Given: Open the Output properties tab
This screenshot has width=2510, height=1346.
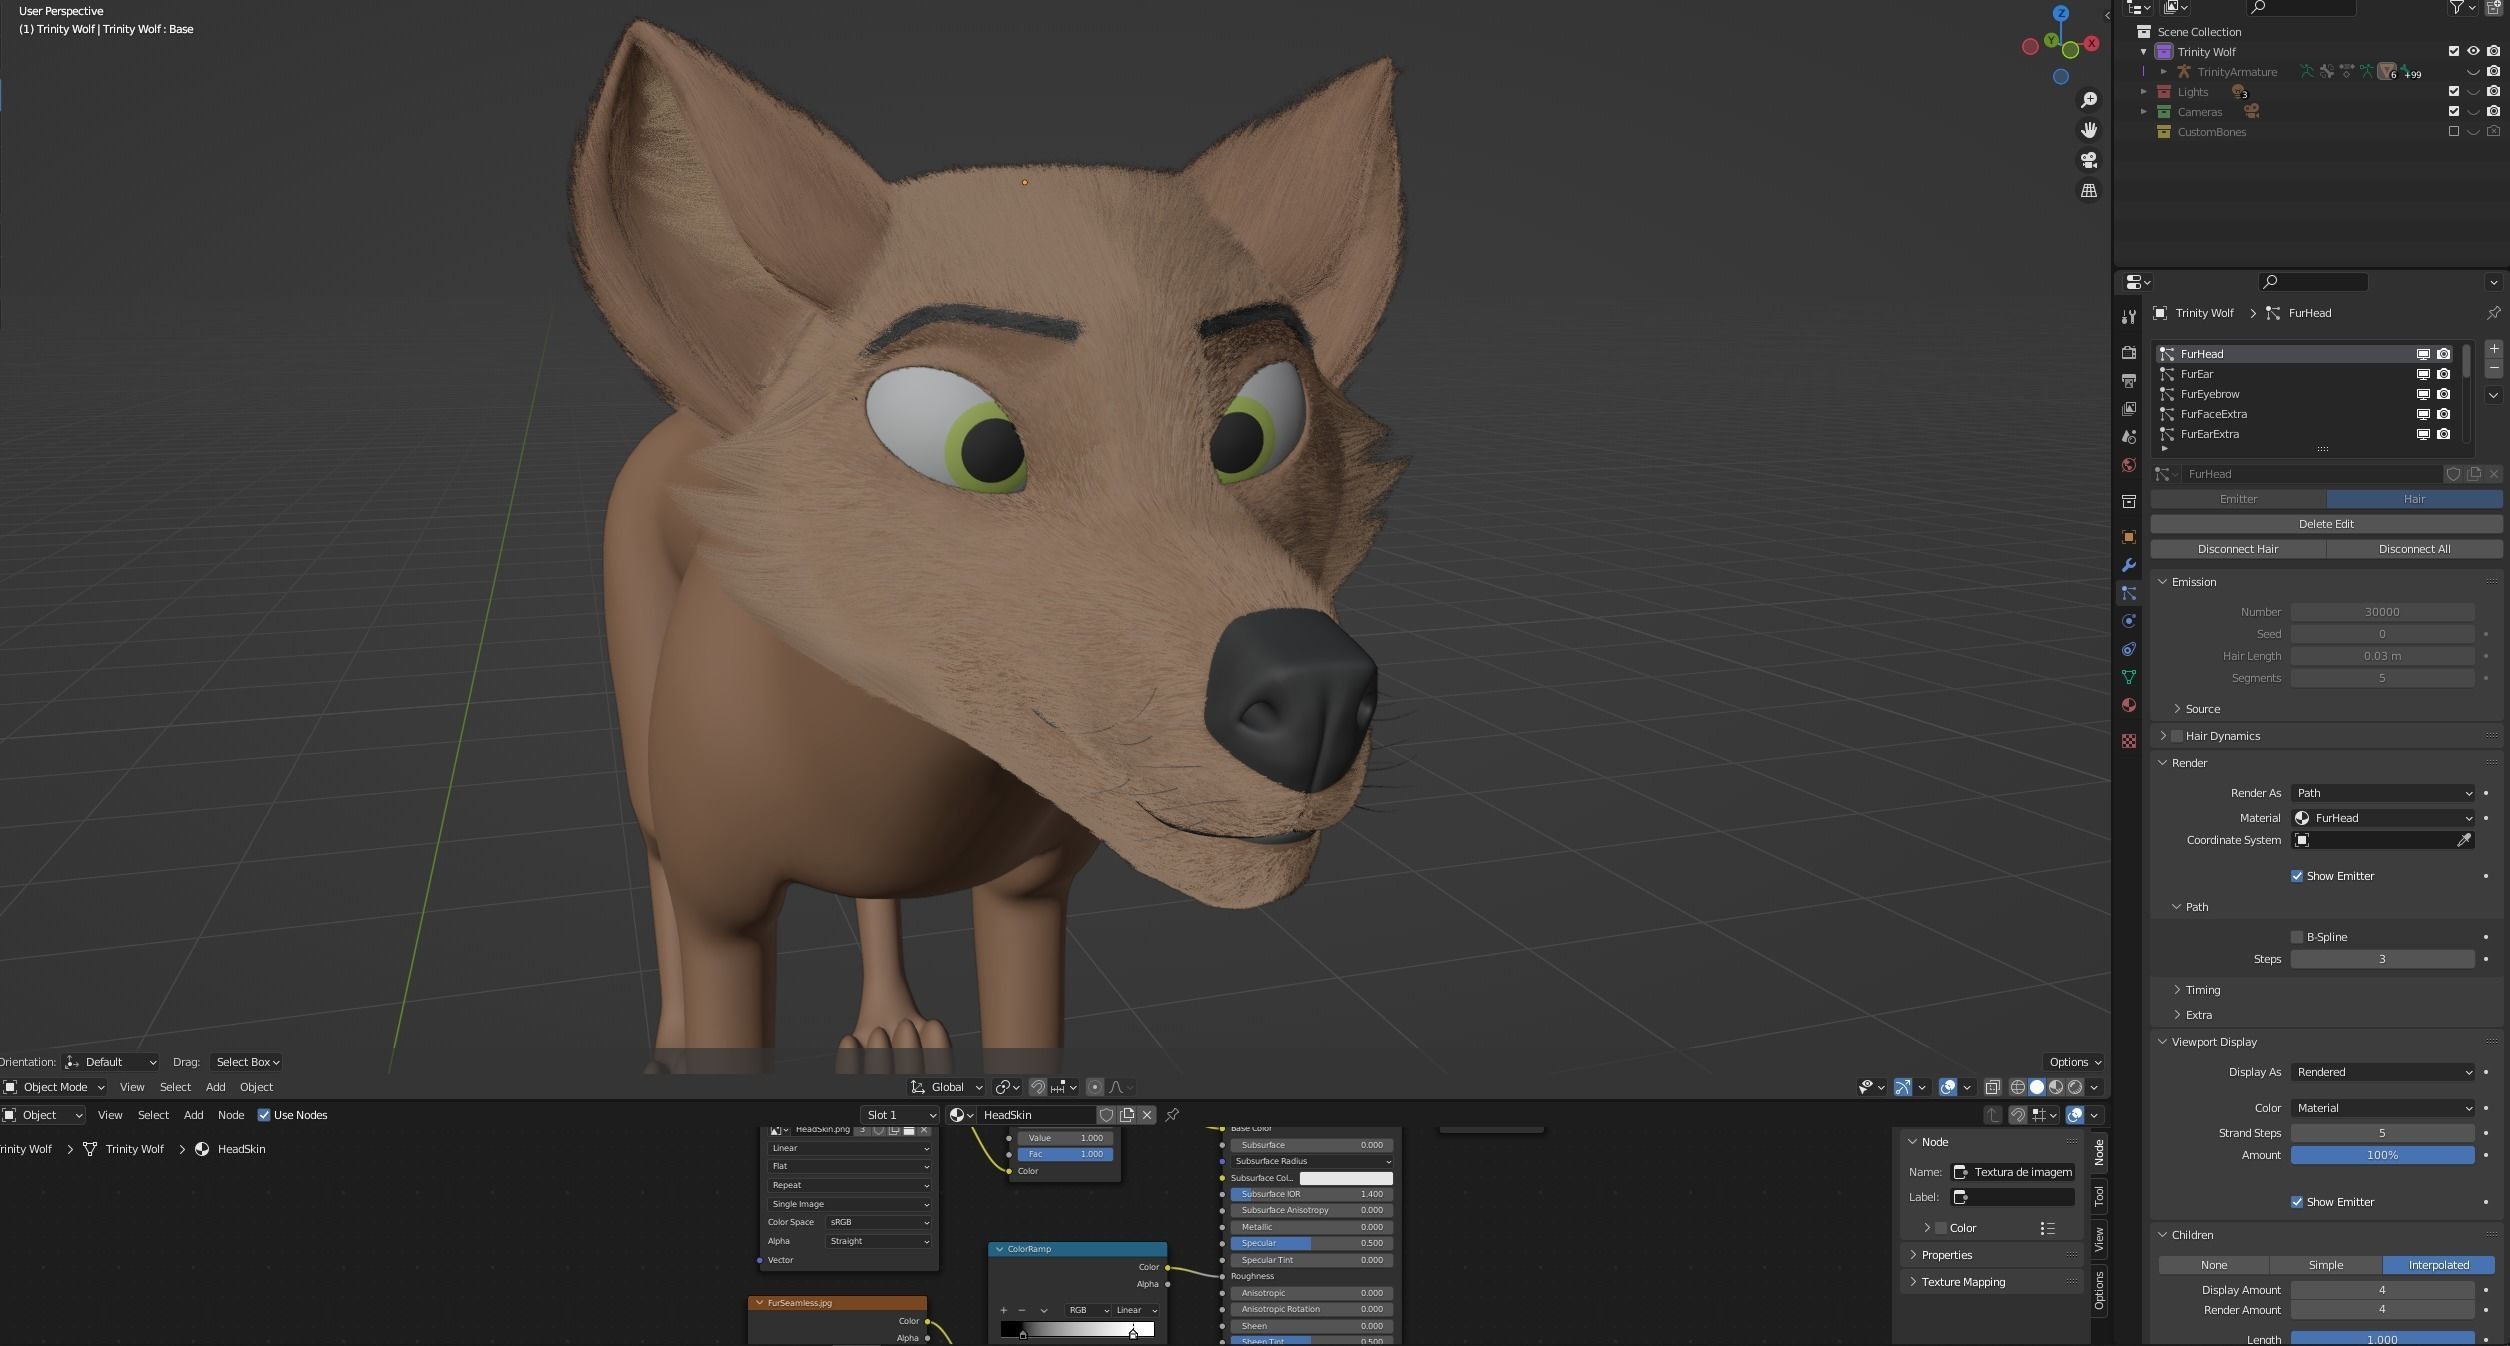Looking at the screenshot, I should pyautogui.click(x=2129, y=381).
